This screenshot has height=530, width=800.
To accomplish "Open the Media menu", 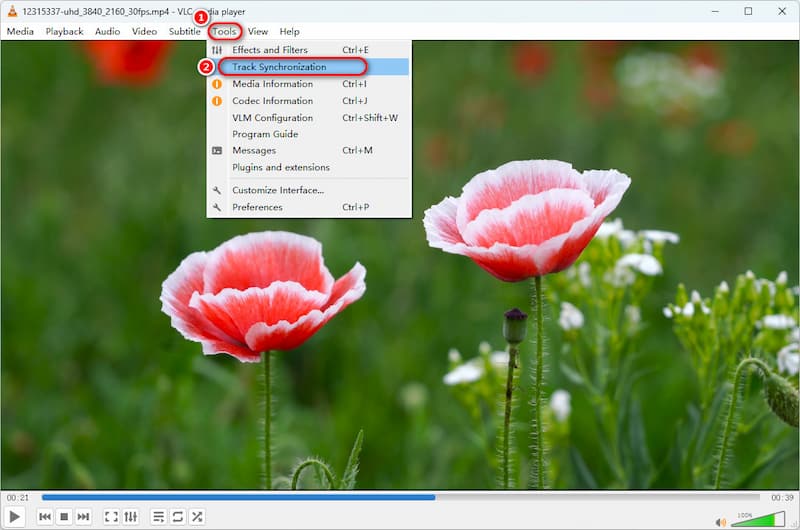I will point(20,32).
